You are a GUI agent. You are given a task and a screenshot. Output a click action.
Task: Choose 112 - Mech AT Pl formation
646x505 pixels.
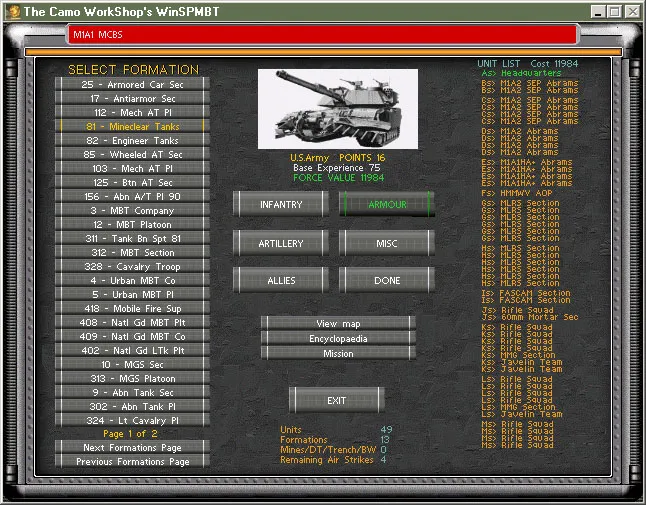[133, 112]
